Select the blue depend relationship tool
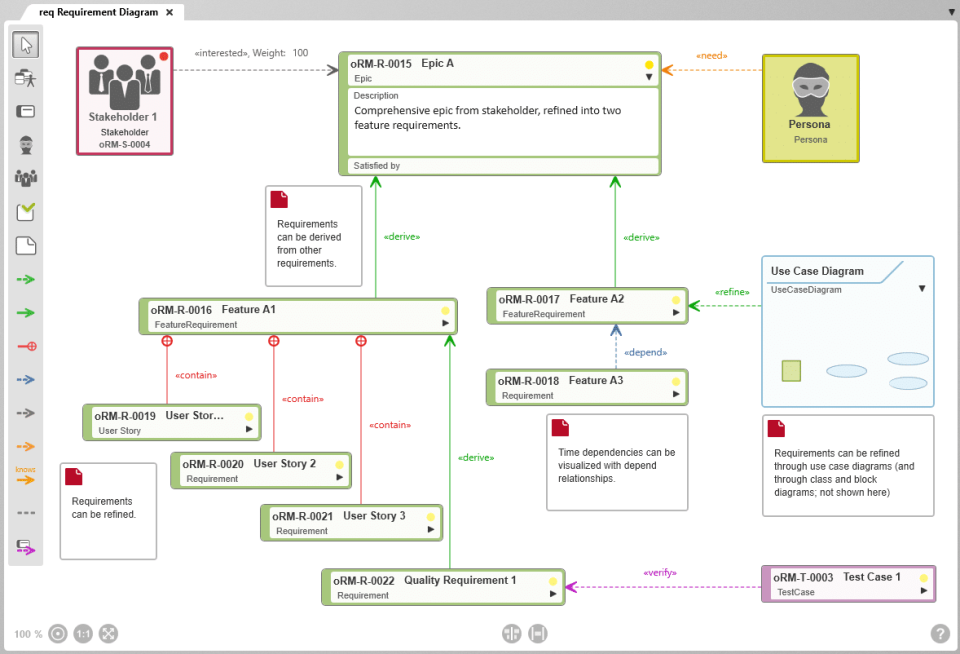The width and height of the screenshot is (960, 654). 25,380
